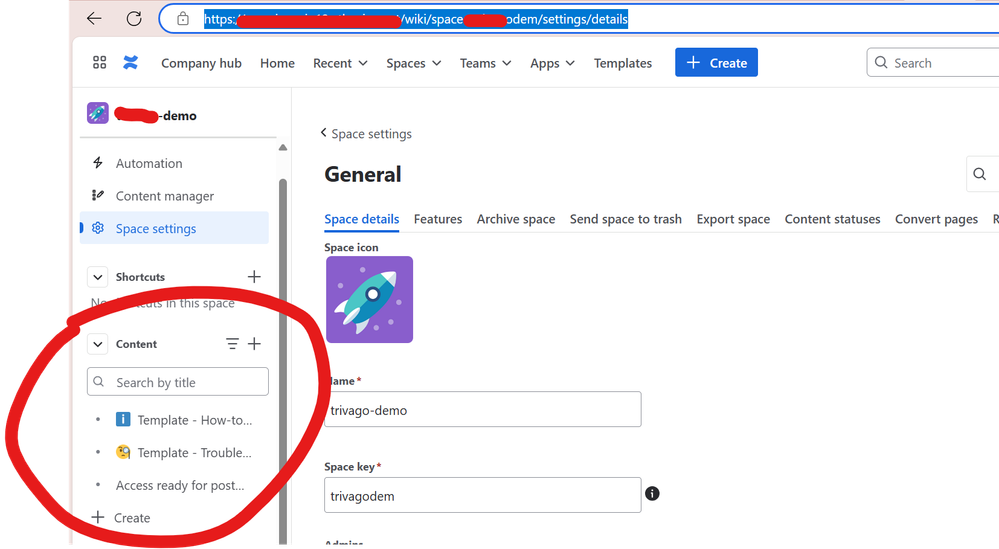Open the Access ready for post... page
999x549 pixels.
(180, 485)
